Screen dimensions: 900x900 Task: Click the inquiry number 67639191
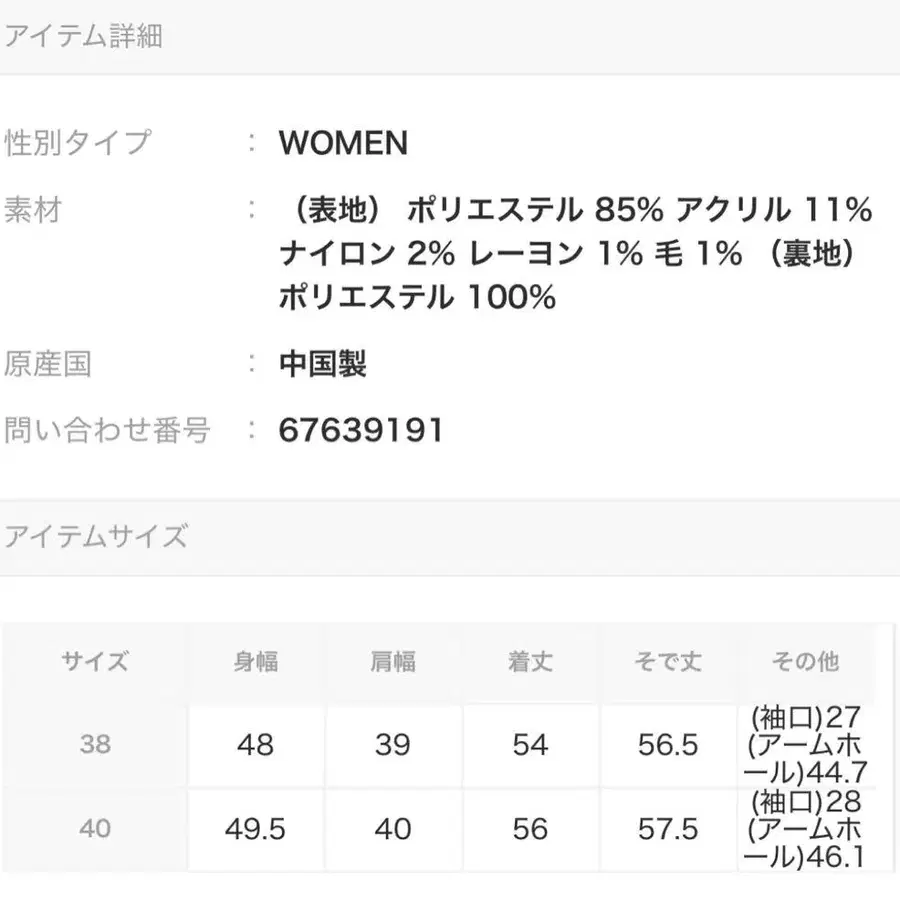361,431
